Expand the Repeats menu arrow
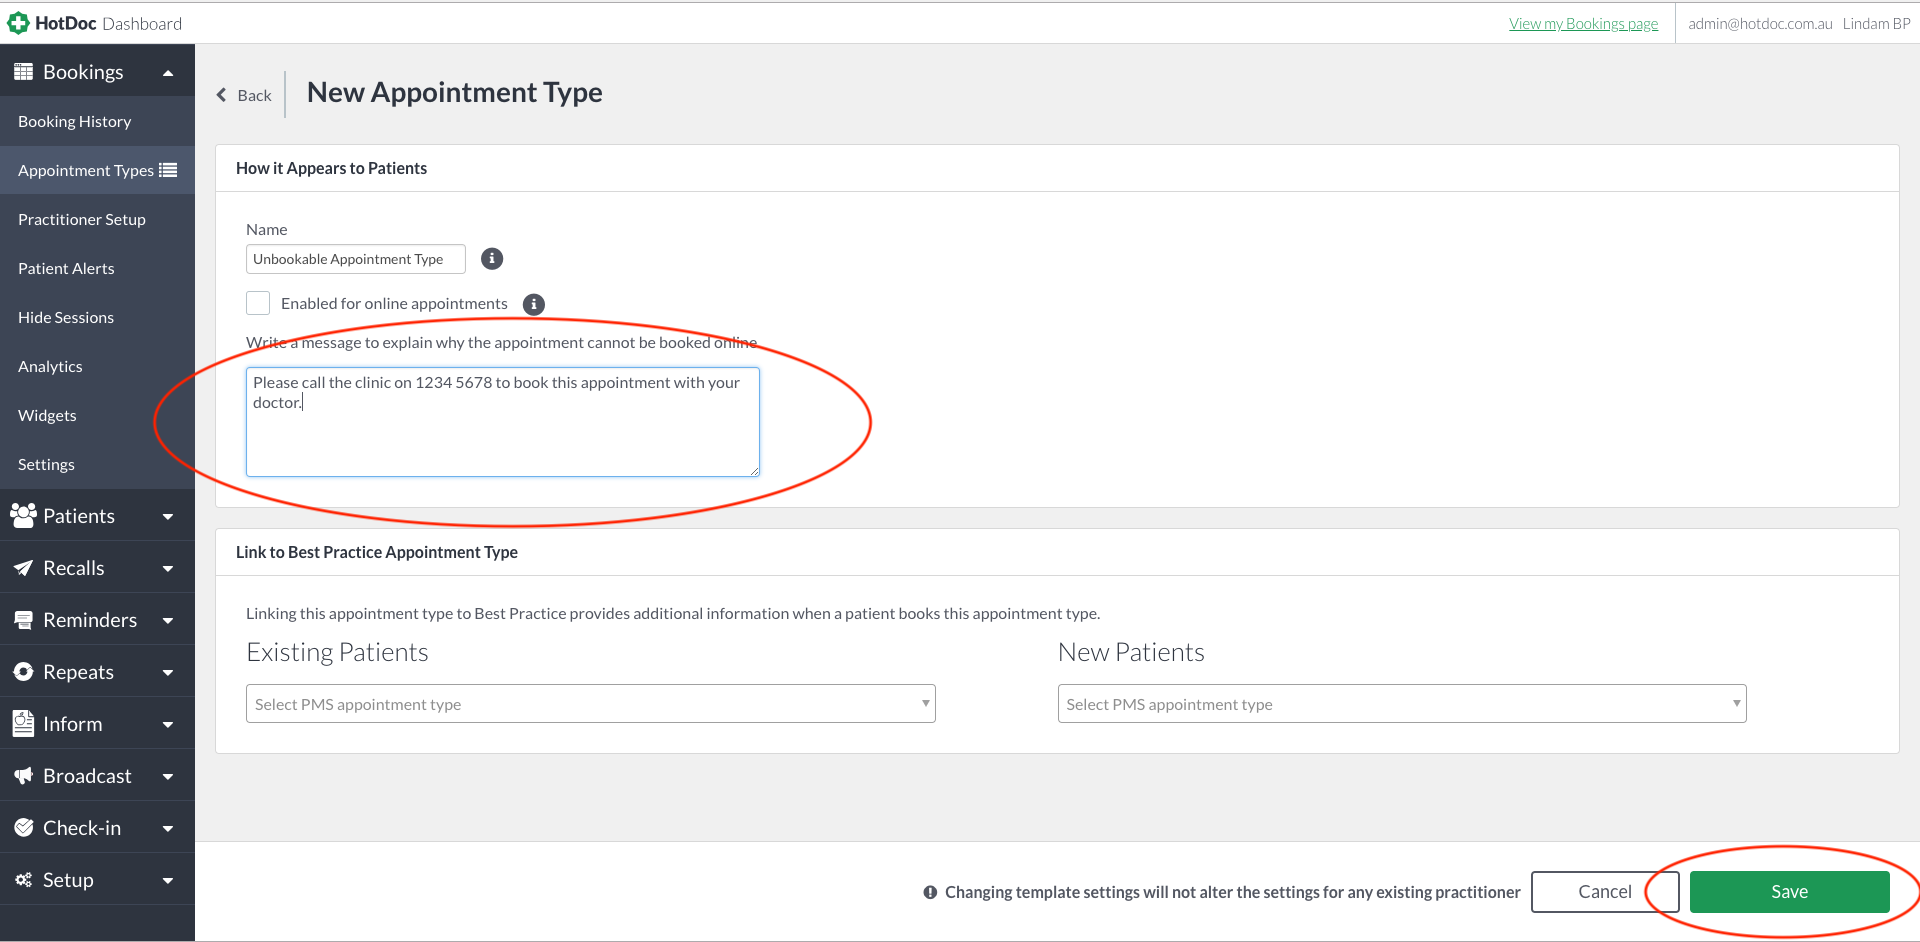 pyautogui.click(x=168, y=673)
